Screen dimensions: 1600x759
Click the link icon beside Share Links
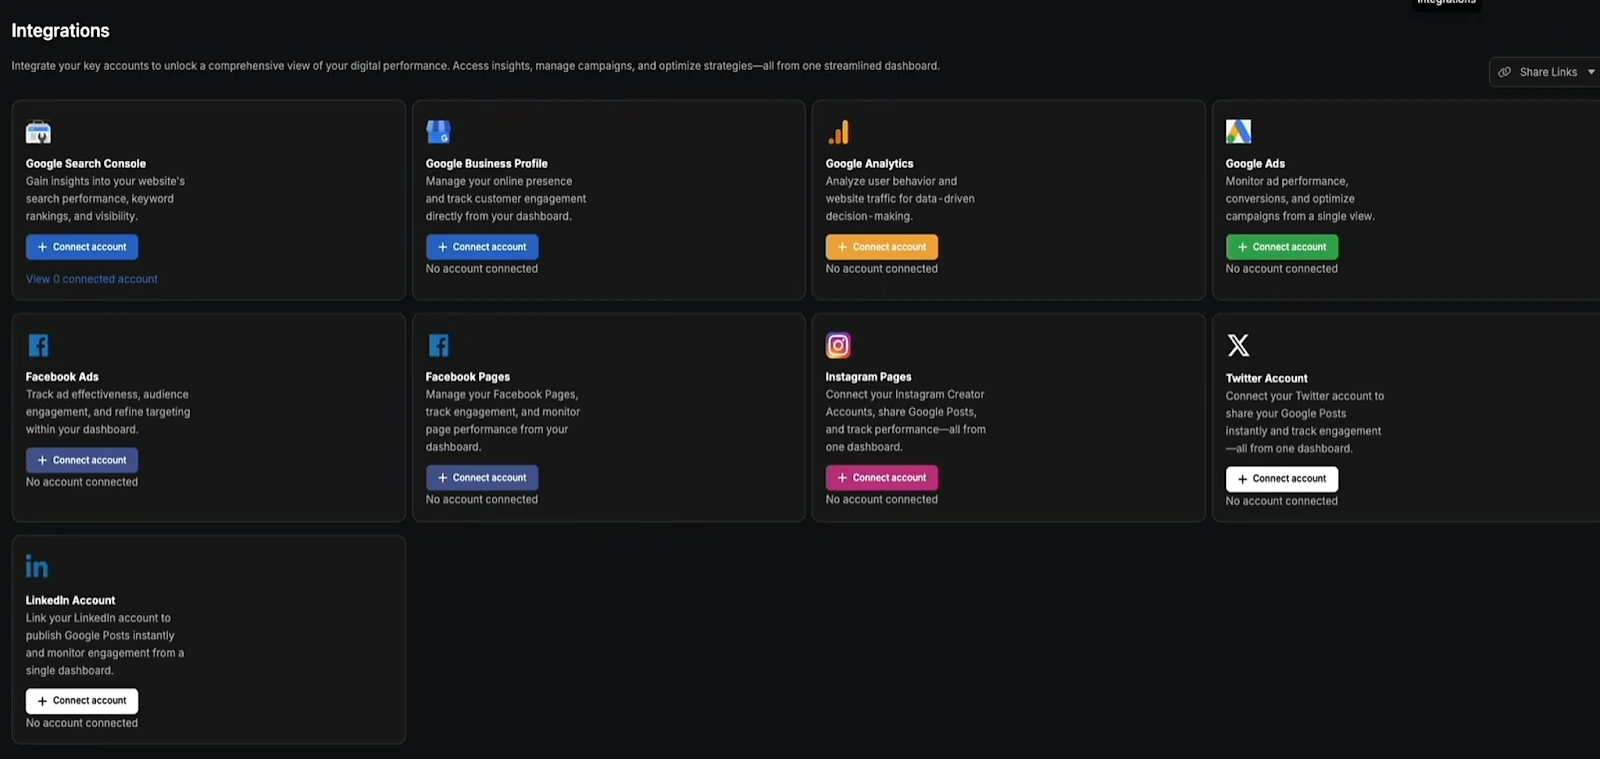point(1504,72)
